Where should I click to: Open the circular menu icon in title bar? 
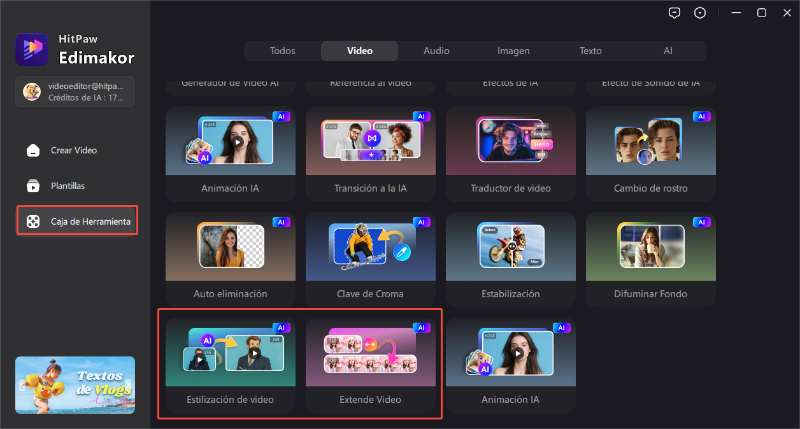(x=700, y=13)
